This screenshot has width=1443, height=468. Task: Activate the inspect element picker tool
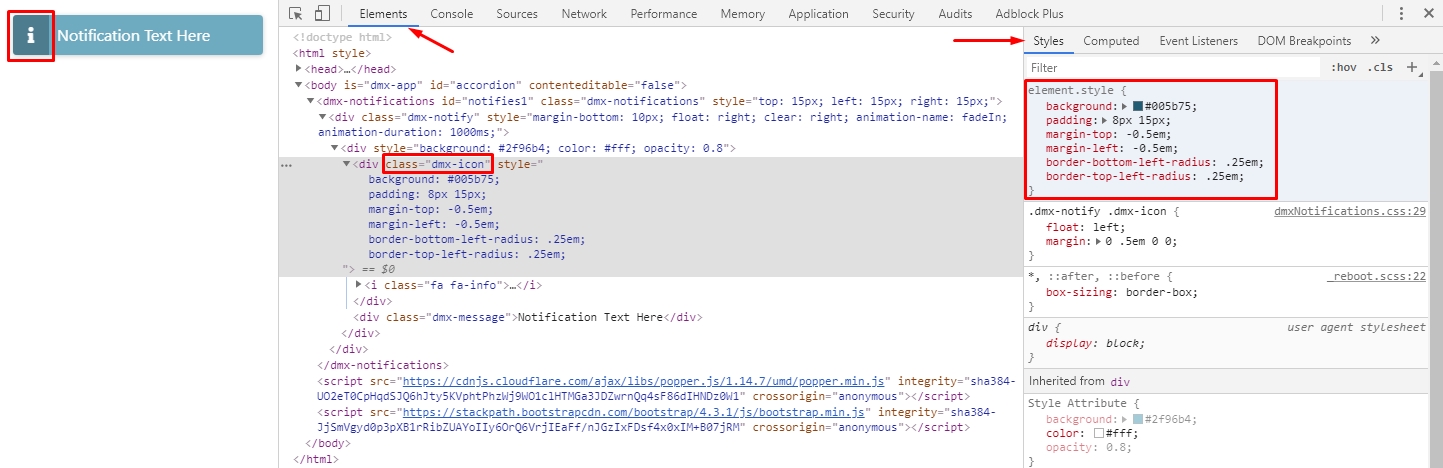[x=297, y=14]
